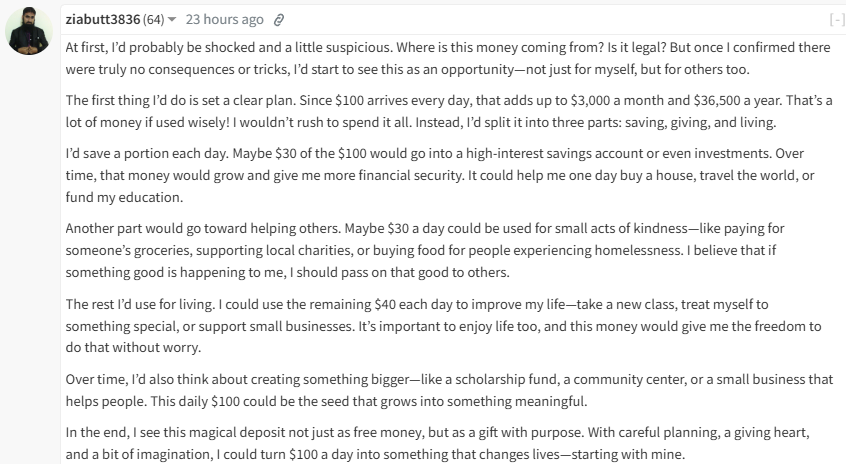Viewport: 846px width, 464px height.
Task: Collapse the comment using the [-] toggle
Action: click(836, 20)
